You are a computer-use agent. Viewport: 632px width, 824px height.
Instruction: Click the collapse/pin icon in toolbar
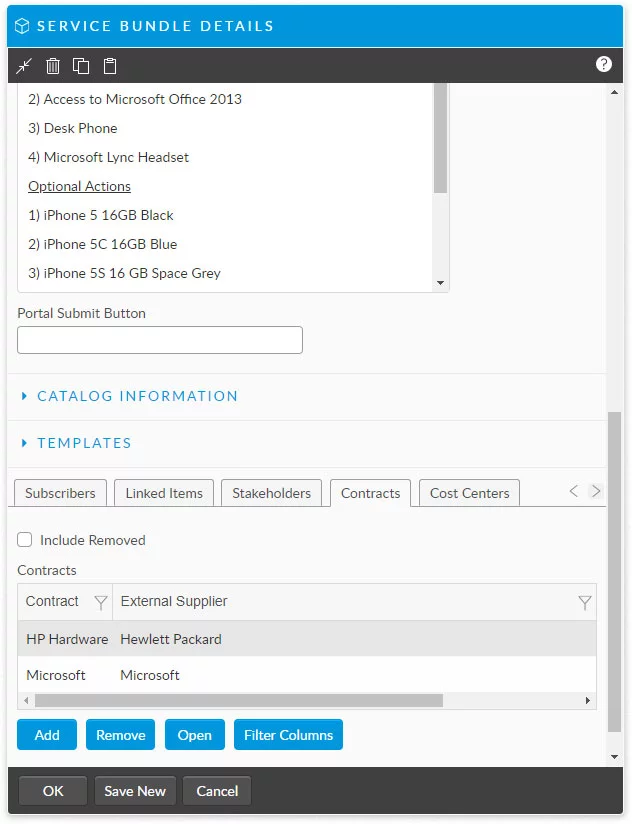coord(25,66)
